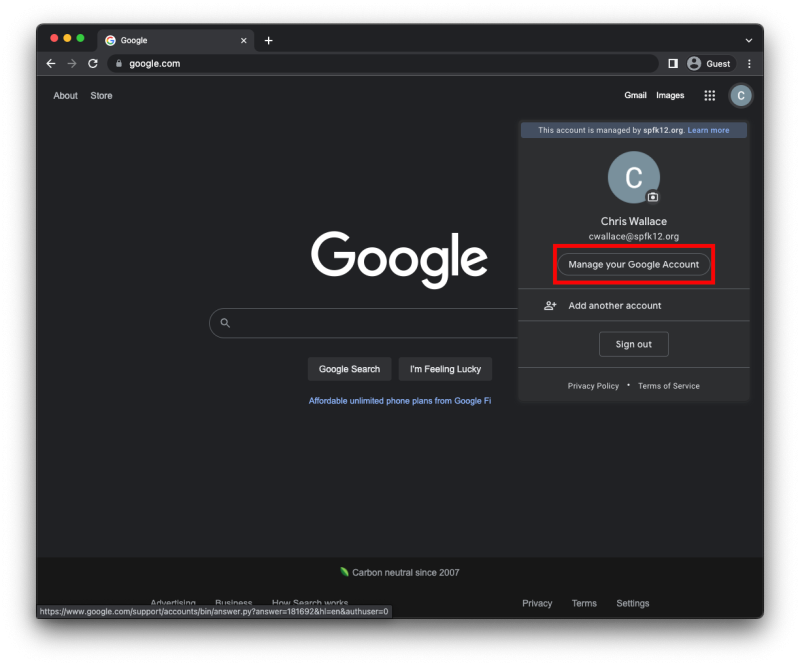Open the browser side panel
The width and height of the screenshot is (800, 666).
[x=673, y=63]
